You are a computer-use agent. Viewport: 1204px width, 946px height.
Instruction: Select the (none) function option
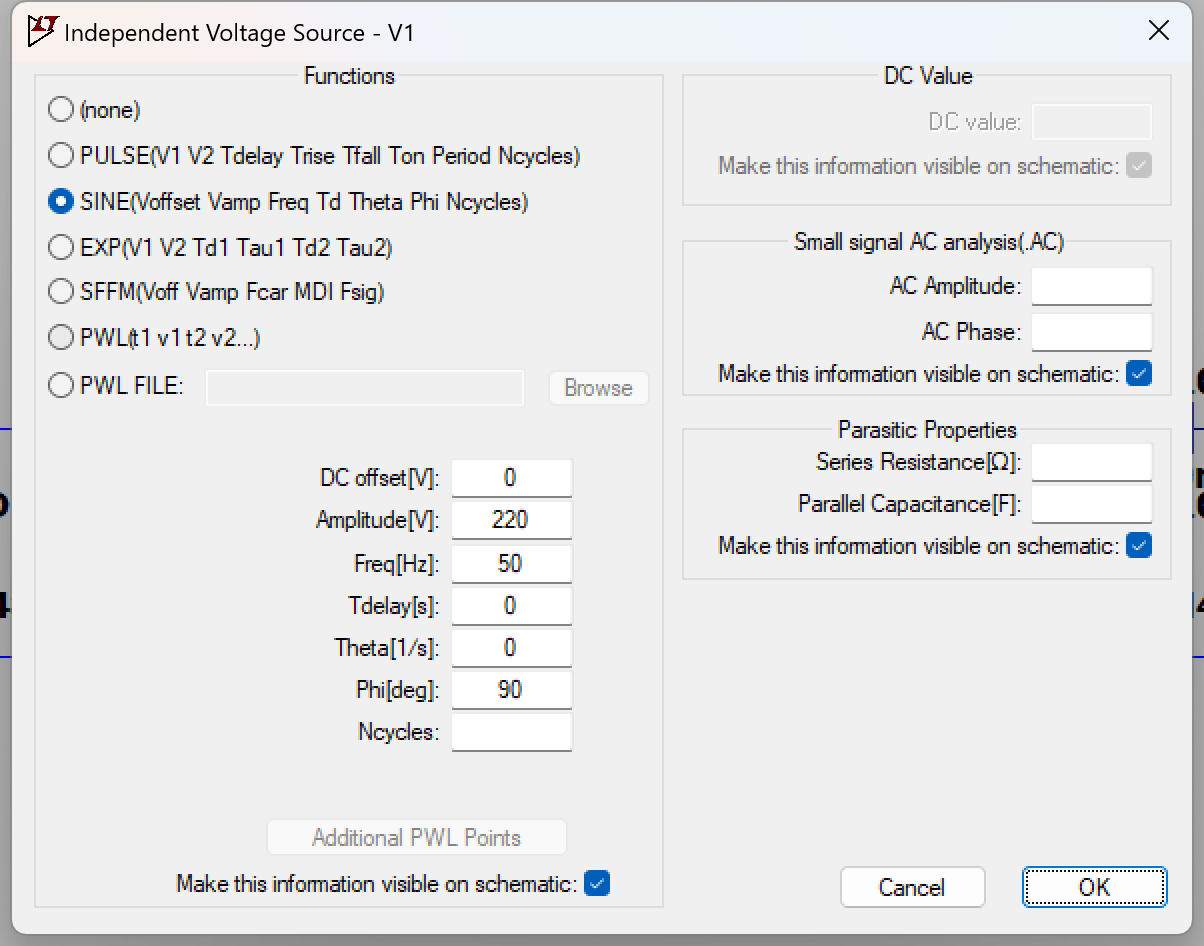click(61, 109)
